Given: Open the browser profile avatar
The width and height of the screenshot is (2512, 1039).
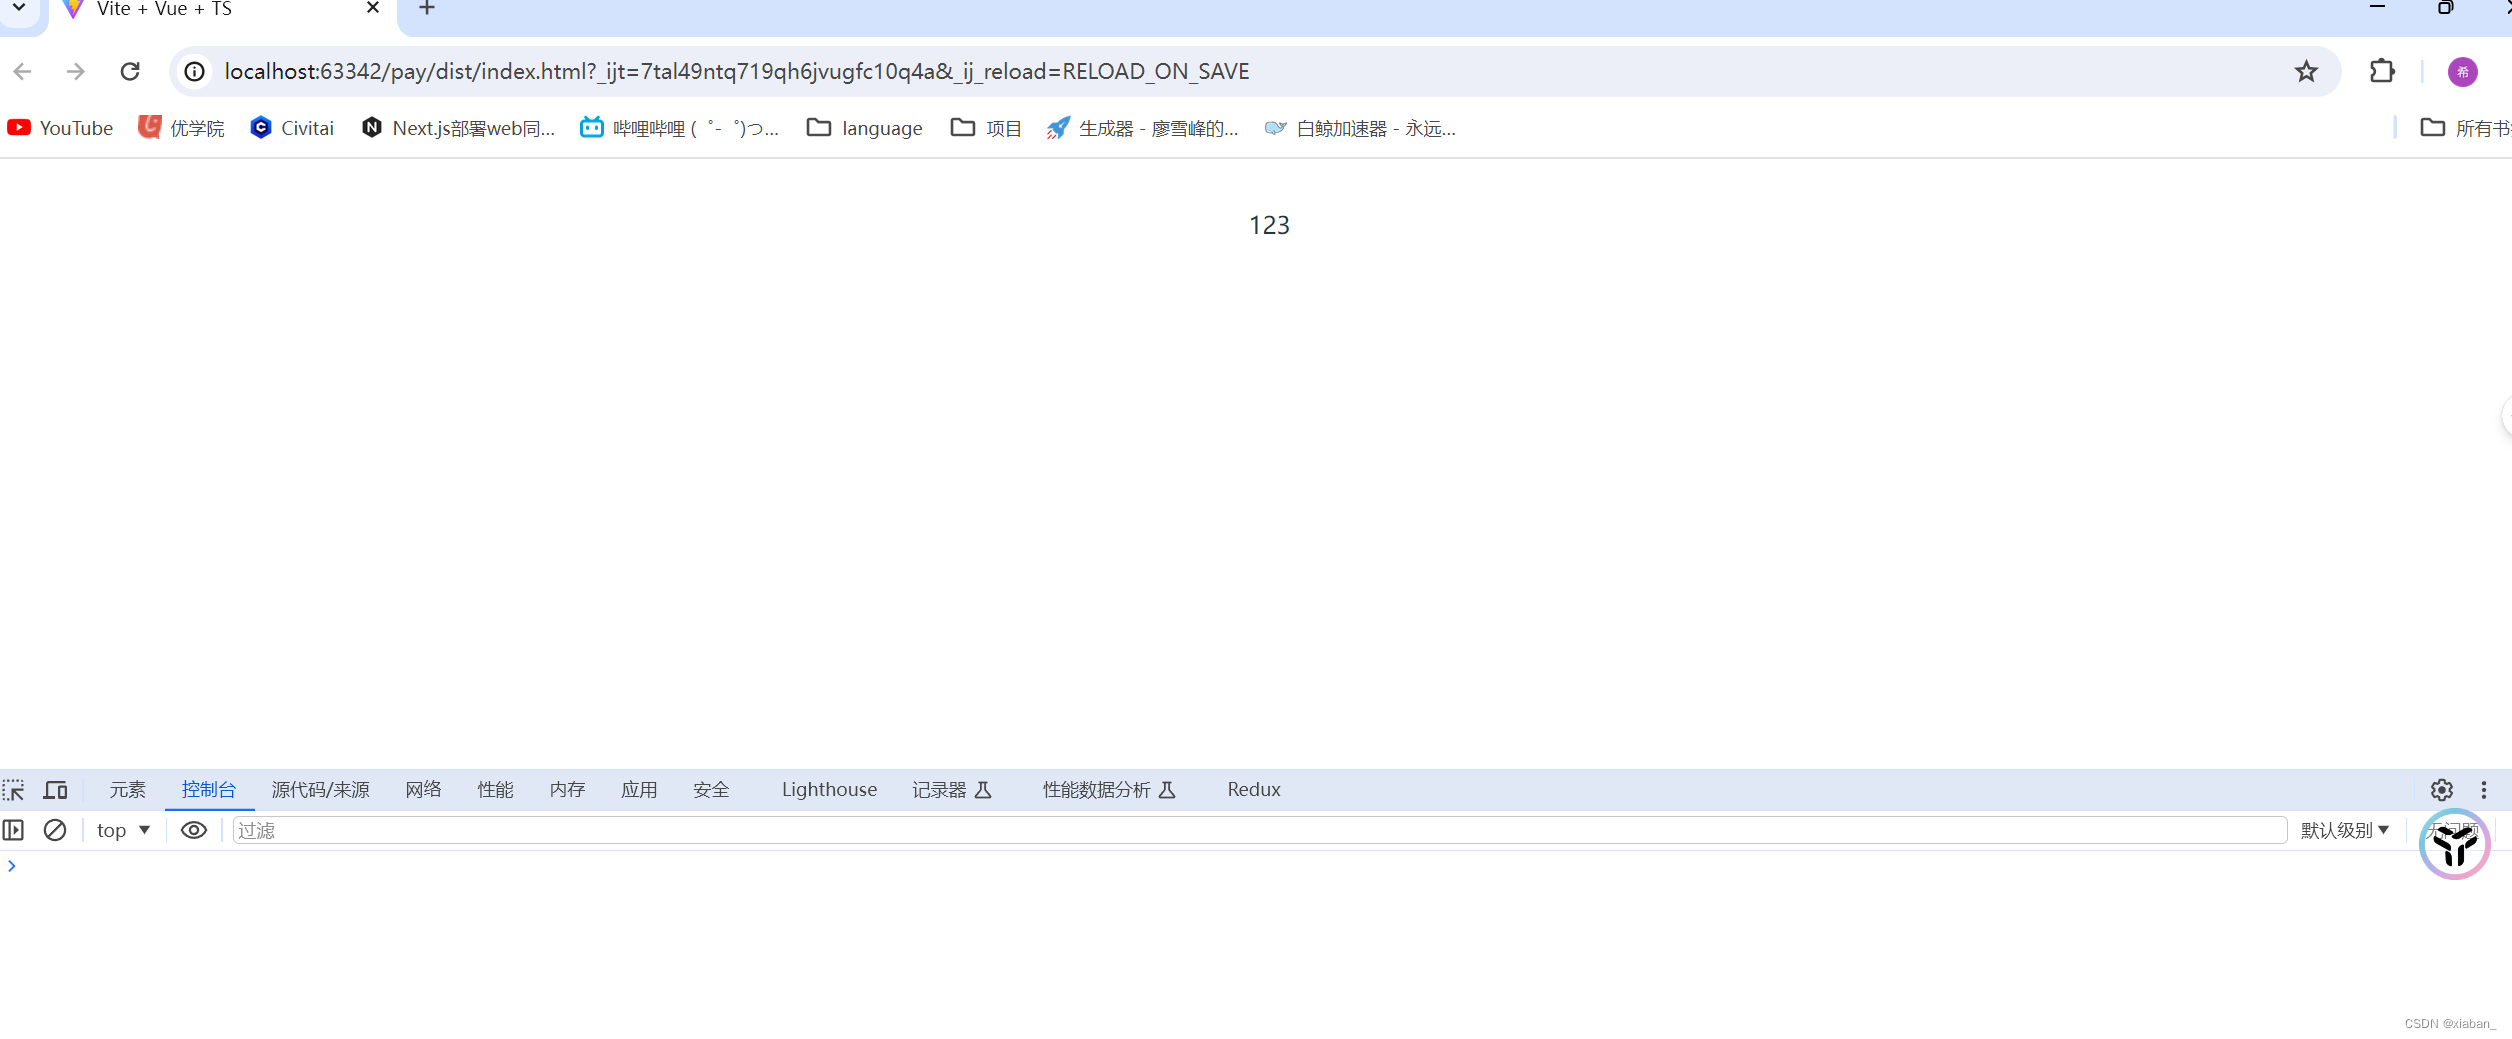Looking at the screenshot, I should click(x=2462, y=71).
